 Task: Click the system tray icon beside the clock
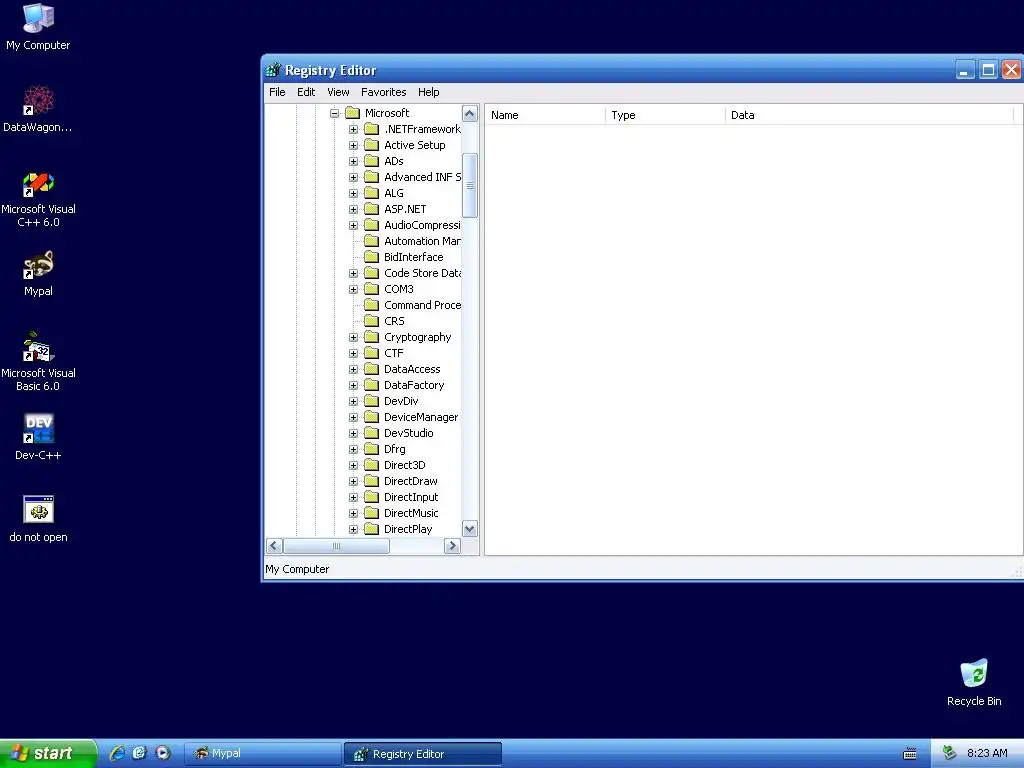pos(949,753)
